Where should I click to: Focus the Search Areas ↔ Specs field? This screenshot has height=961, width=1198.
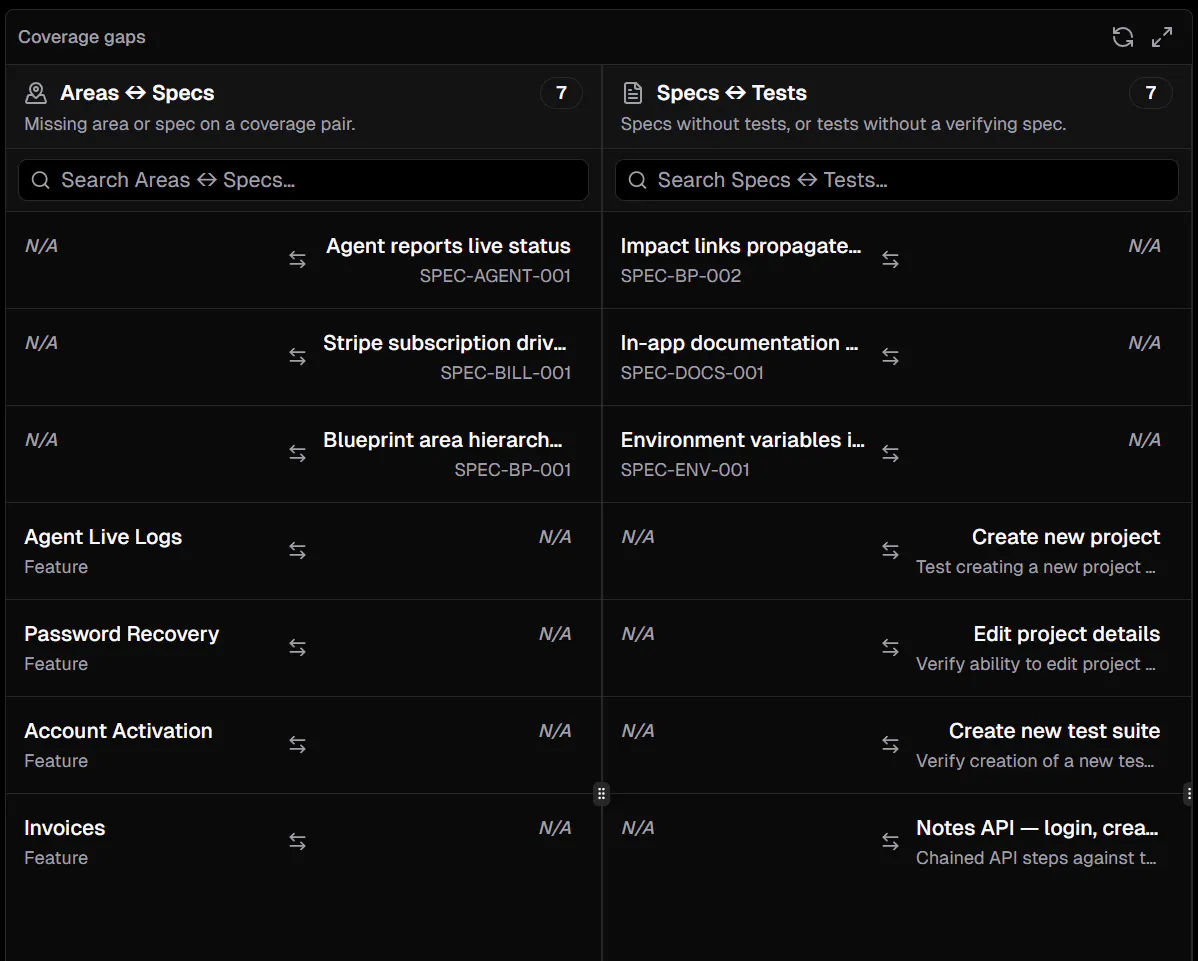[x=303, y=180]
